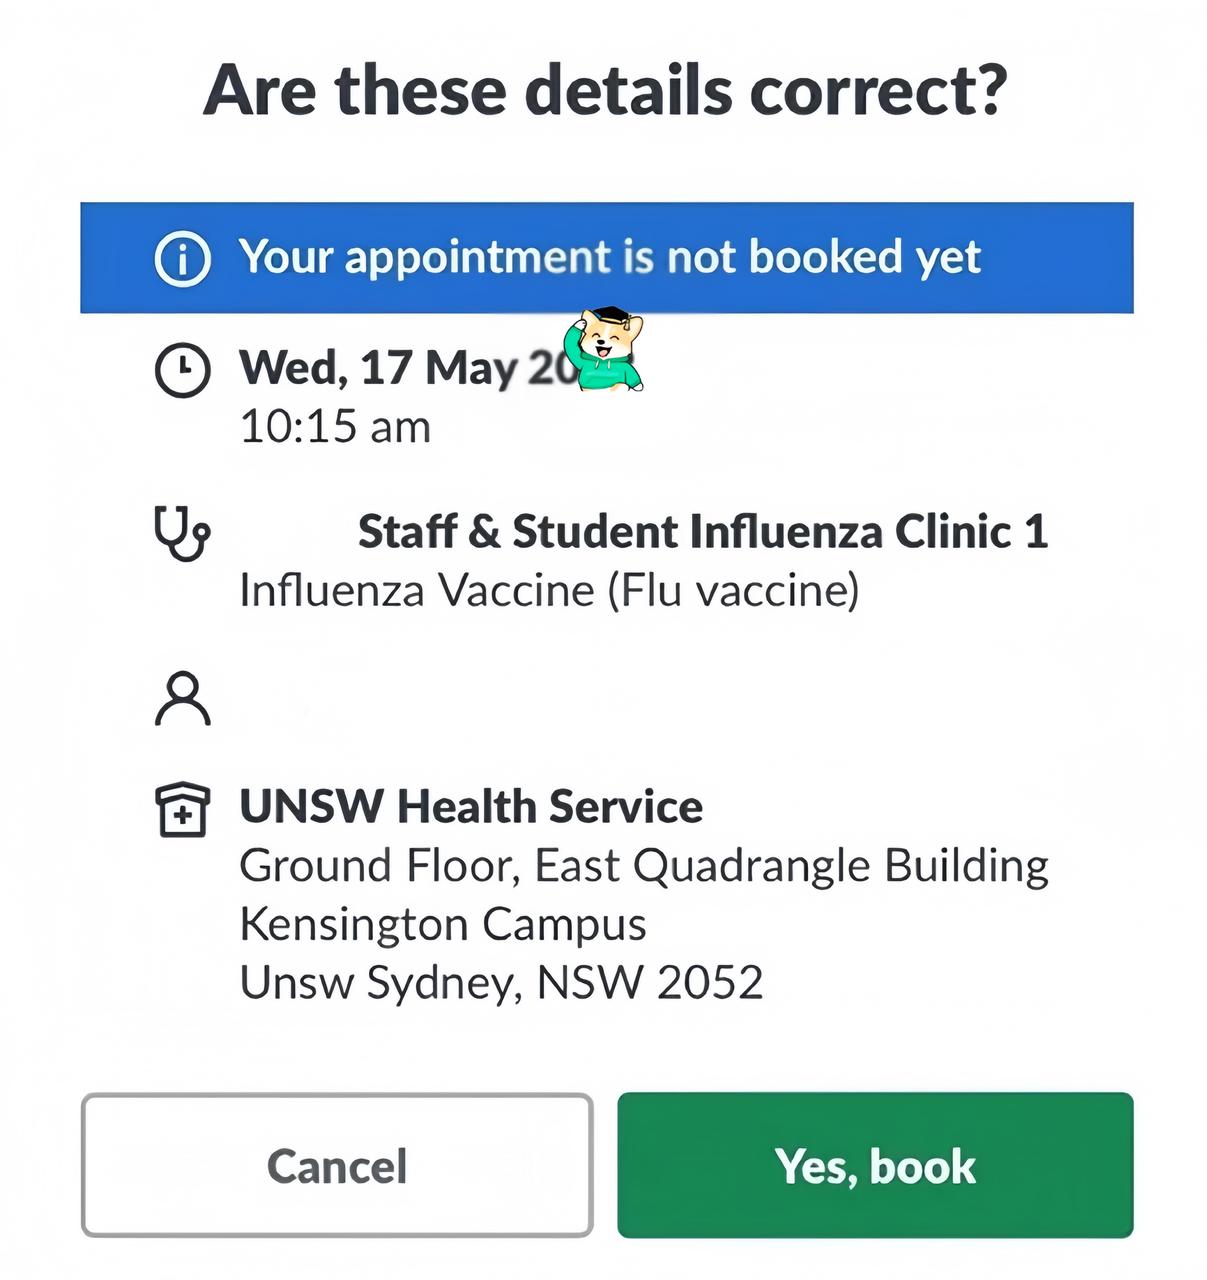Click 'Unsw Sydney, NSW 2052' address line
Viewport: 1207px width, 1280px height.
501,982
